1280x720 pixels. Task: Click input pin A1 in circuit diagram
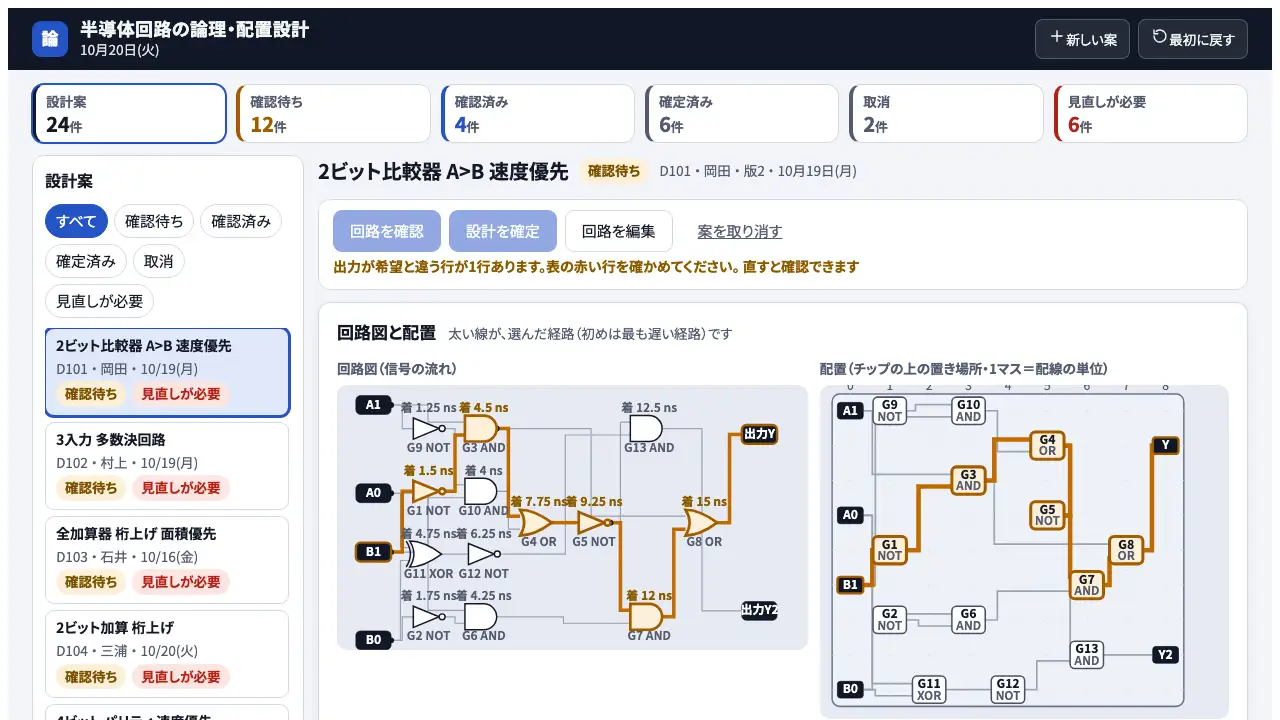click(x=374, y=405)
